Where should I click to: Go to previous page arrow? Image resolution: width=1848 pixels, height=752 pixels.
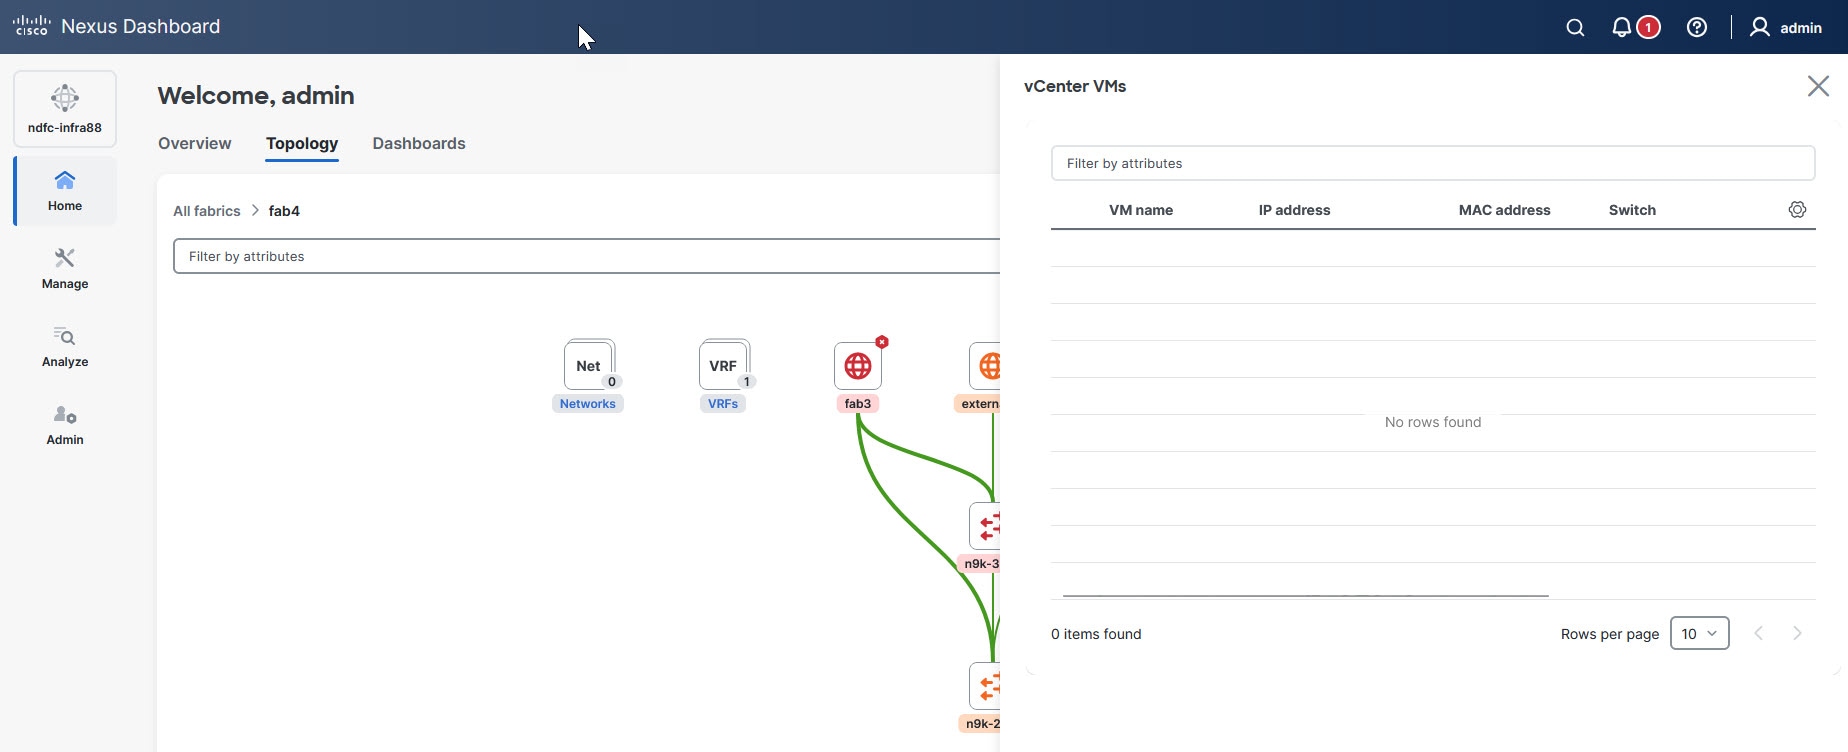tap(1759, 633)
